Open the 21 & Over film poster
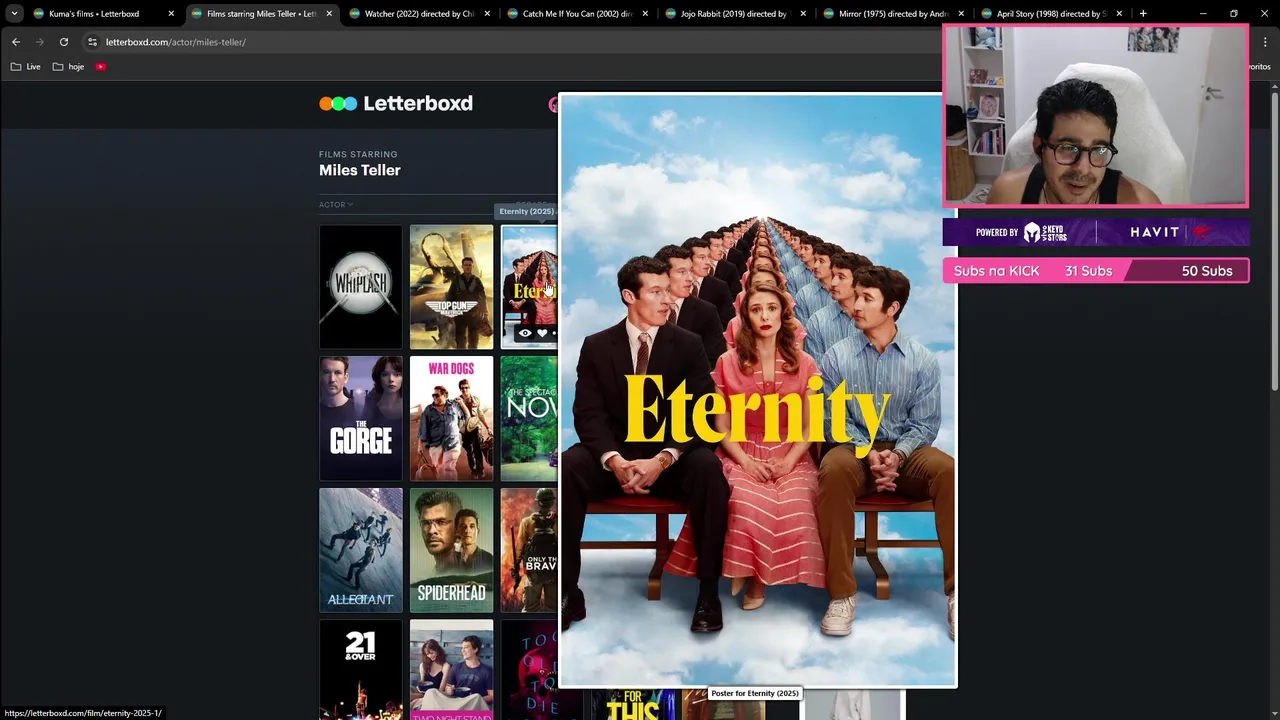 [360, 669]
